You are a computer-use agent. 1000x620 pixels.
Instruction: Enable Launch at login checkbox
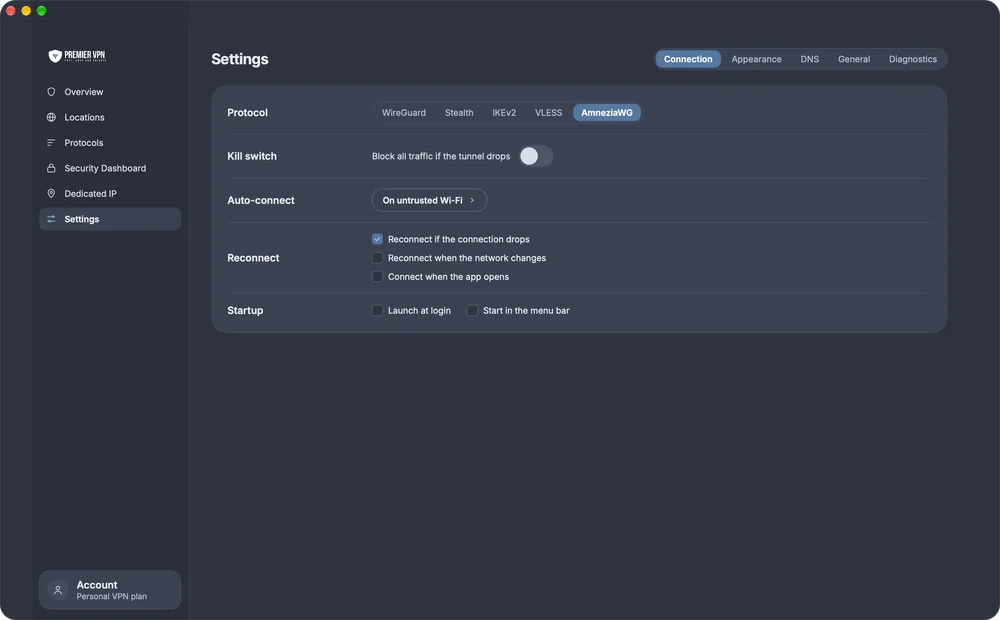(x=378, y=311)
